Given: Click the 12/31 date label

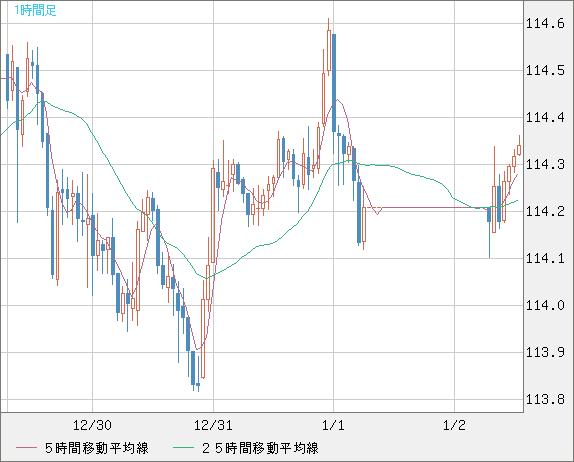Looking at the screenshot, I should tap(213, 425).
